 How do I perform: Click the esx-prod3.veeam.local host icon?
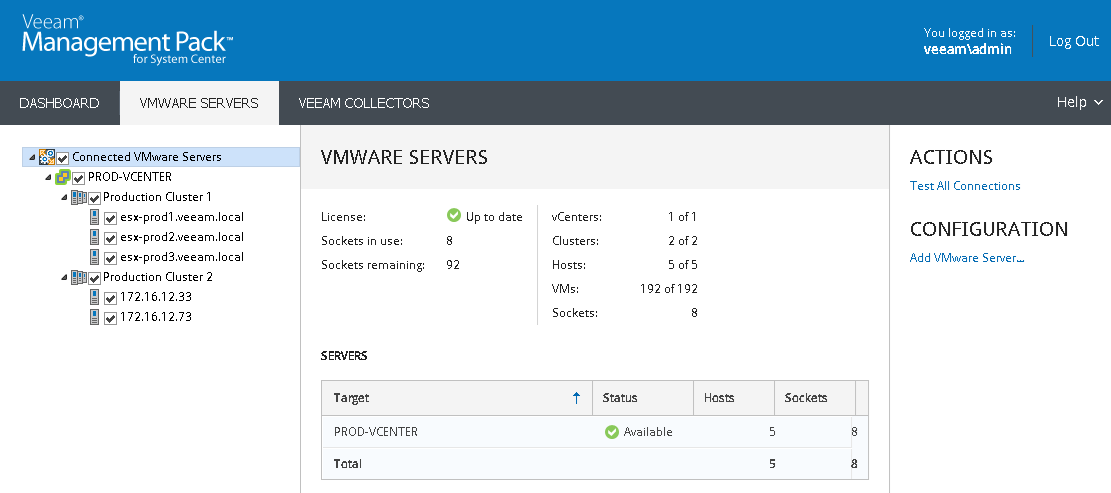pos(94,257)
